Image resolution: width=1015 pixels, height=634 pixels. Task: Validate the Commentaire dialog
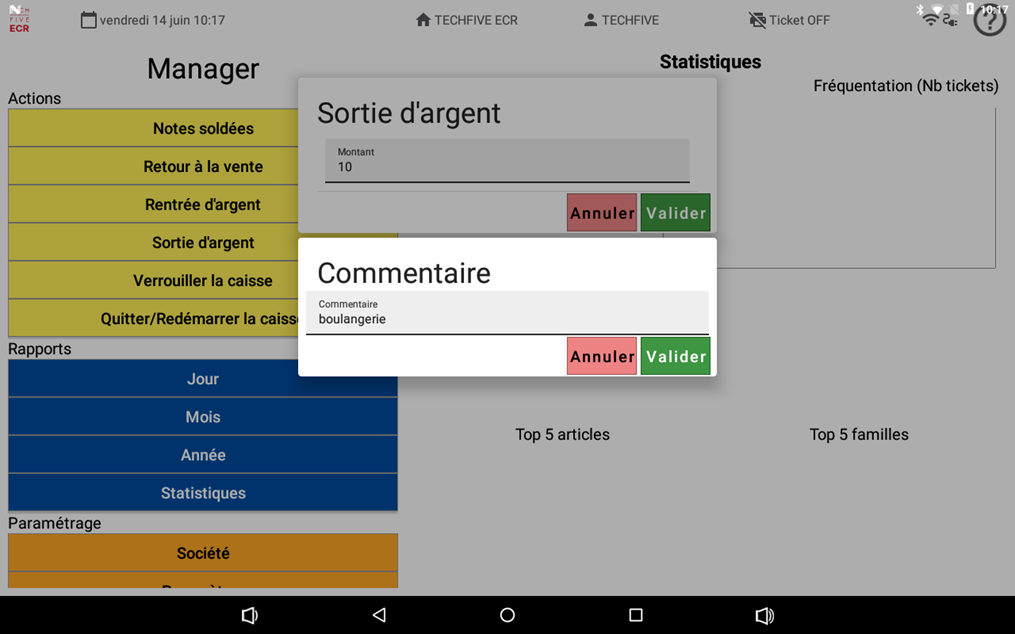[x=675, y=356]
